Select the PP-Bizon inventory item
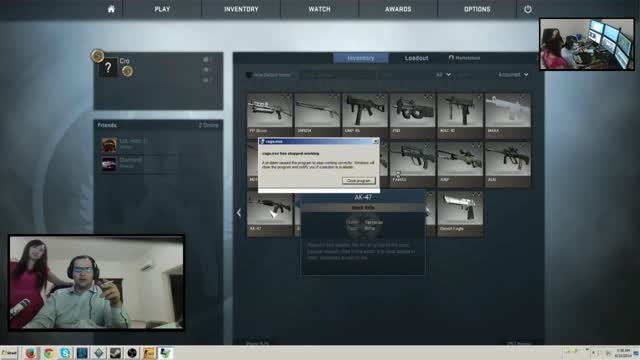Image resolution: width=640 pixels, height=360 pixels. coord(270,115)
